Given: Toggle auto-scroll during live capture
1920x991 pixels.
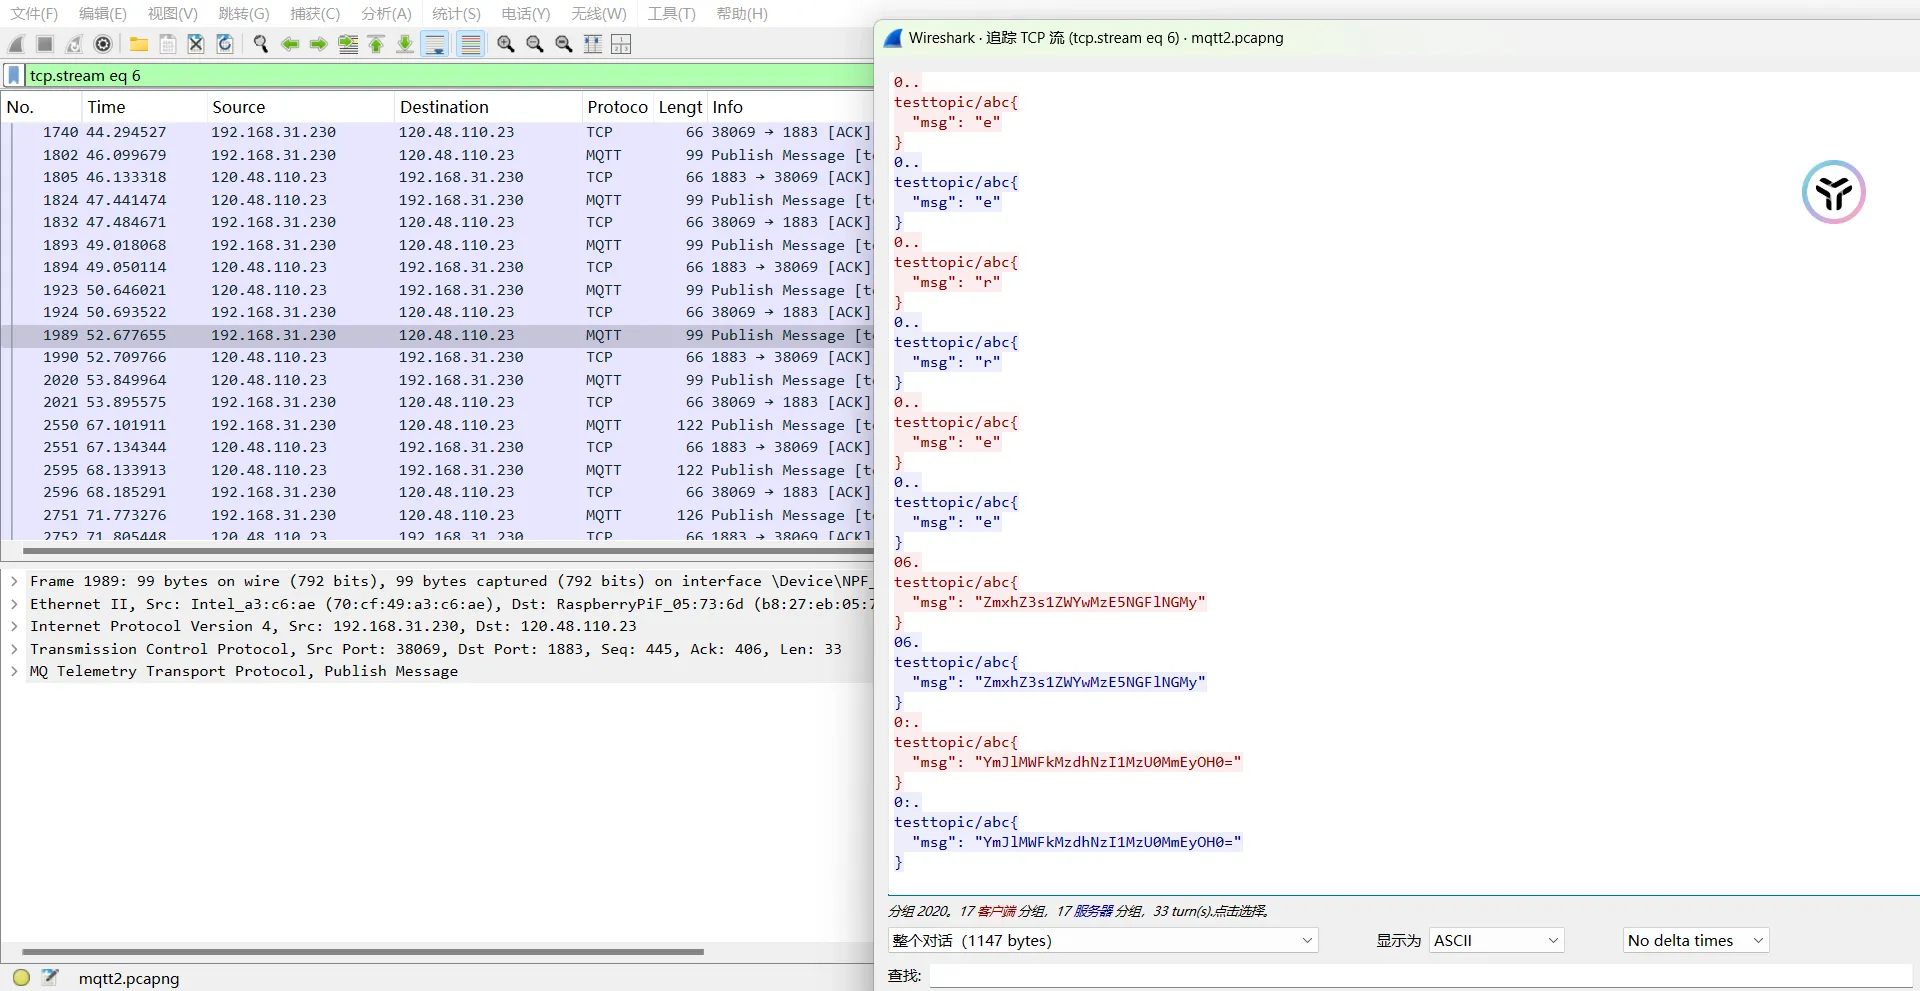Looking at the screenshot, I should click(435, 44).
